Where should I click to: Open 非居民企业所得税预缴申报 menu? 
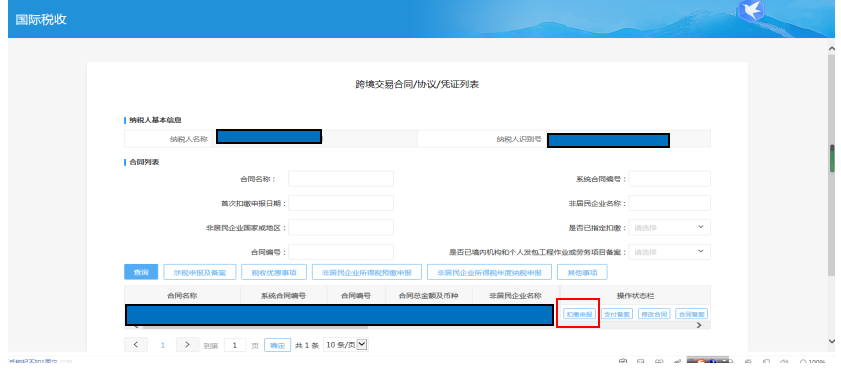367,272
